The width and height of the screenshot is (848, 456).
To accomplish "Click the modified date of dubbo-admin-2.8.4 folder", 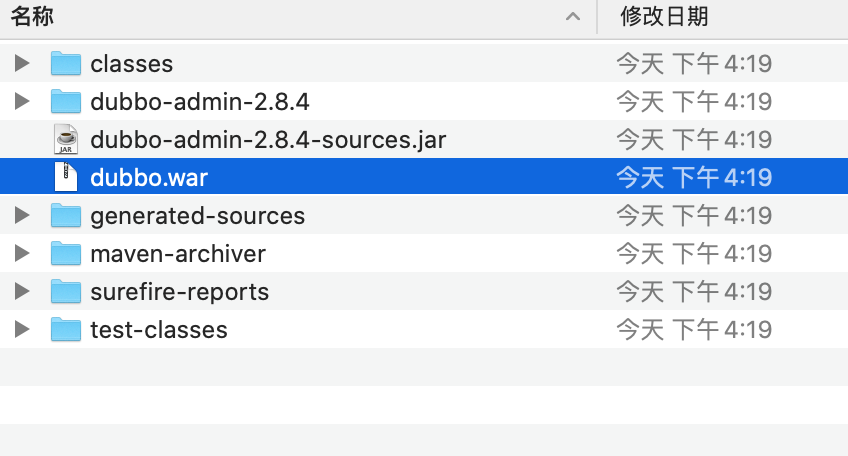I will 694,102.
